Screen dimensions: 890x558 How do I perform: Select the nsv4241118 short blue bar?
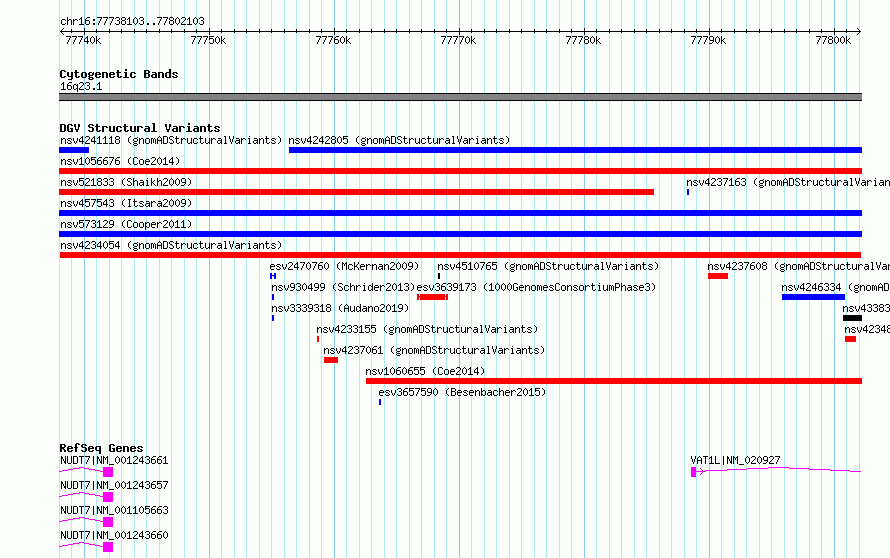[x=74, y=150]
